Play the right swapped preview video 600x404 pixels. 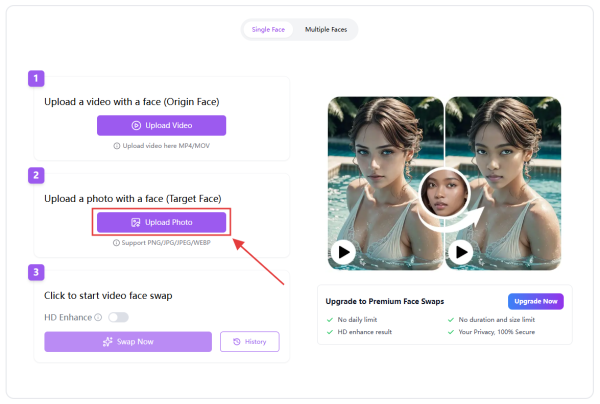pyautogui.click(x=461, y=251)
